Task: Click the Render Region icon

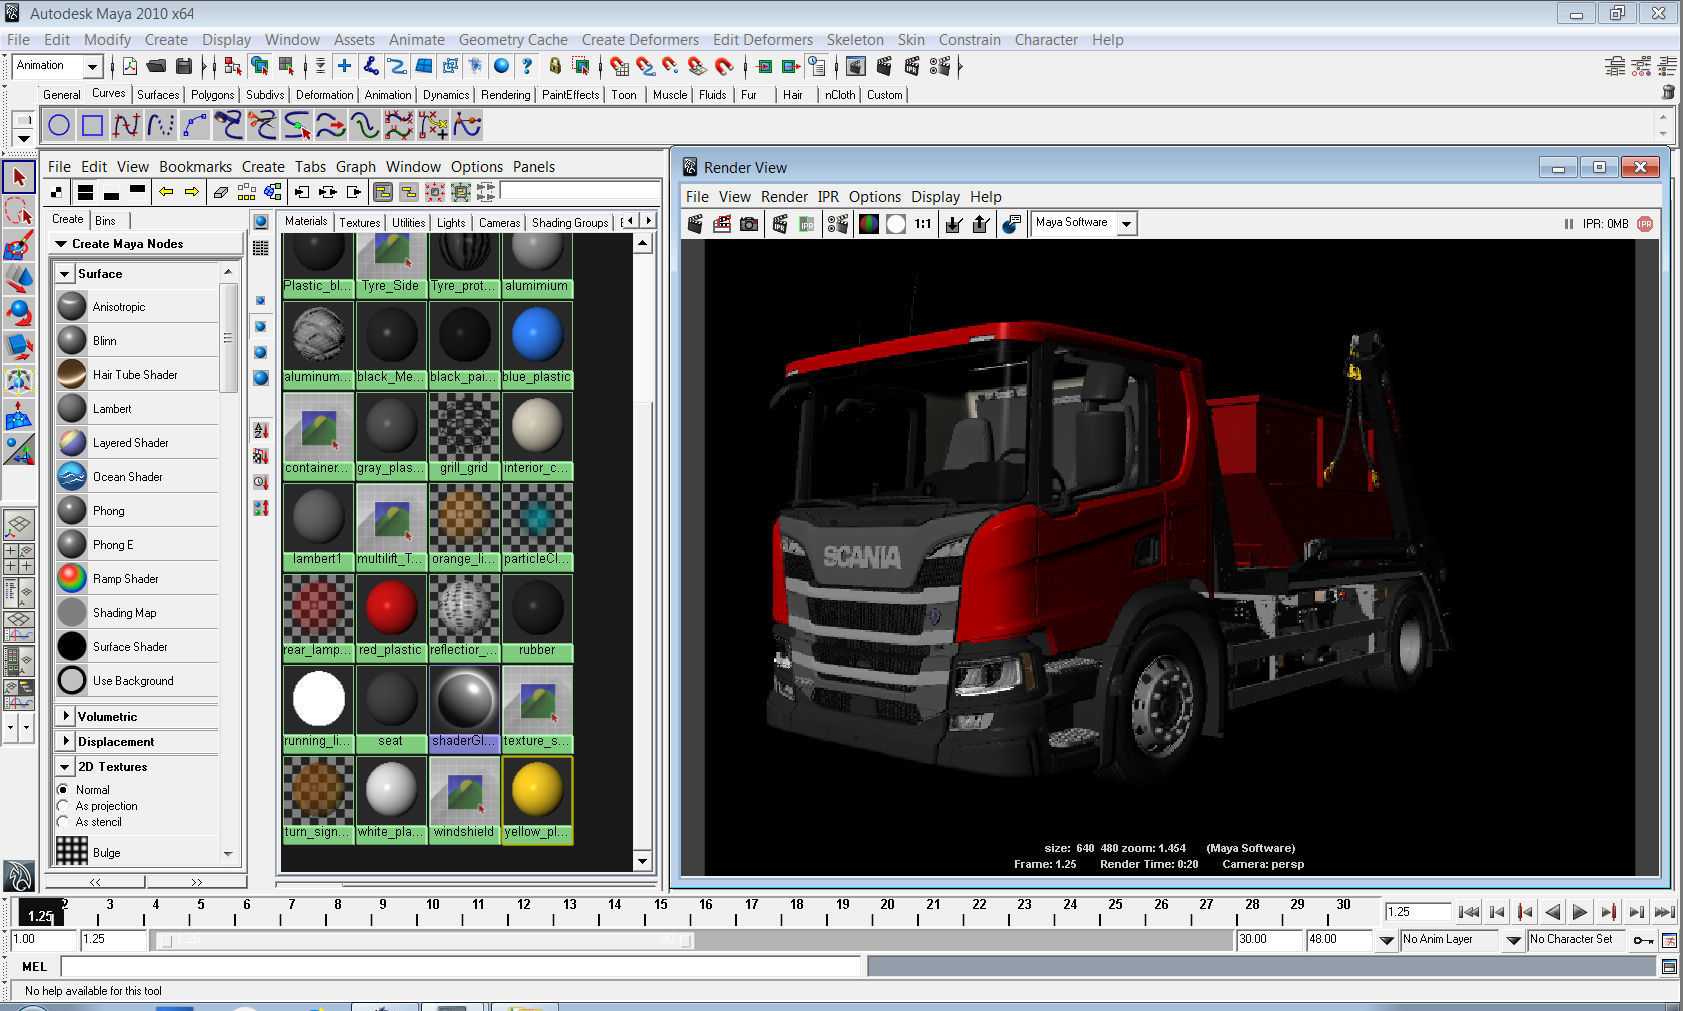Action: 722,224
